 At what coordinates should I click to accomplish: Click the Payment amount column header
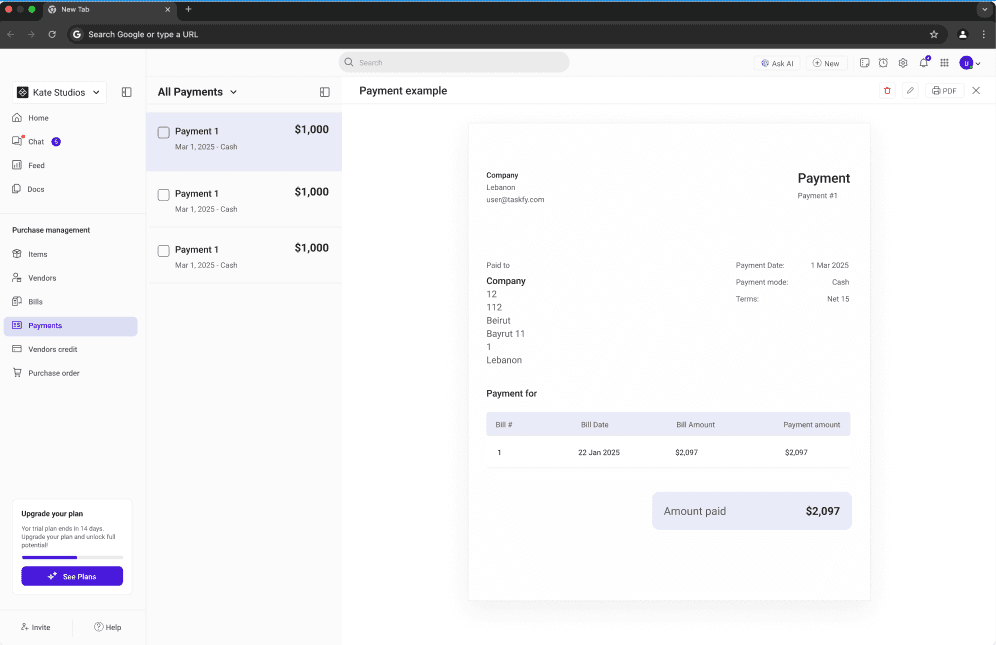811,424
